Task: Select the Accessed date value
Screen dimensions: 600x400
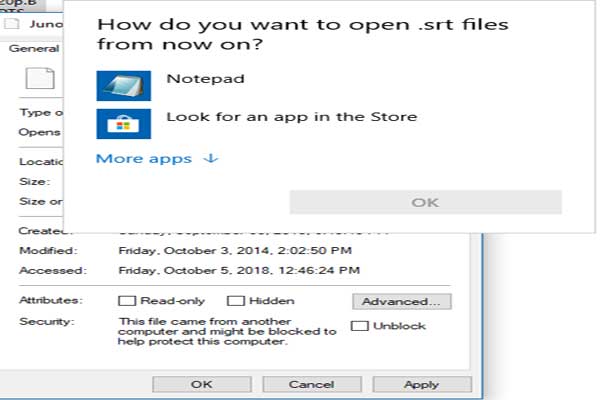Action: tap(239, 270)
